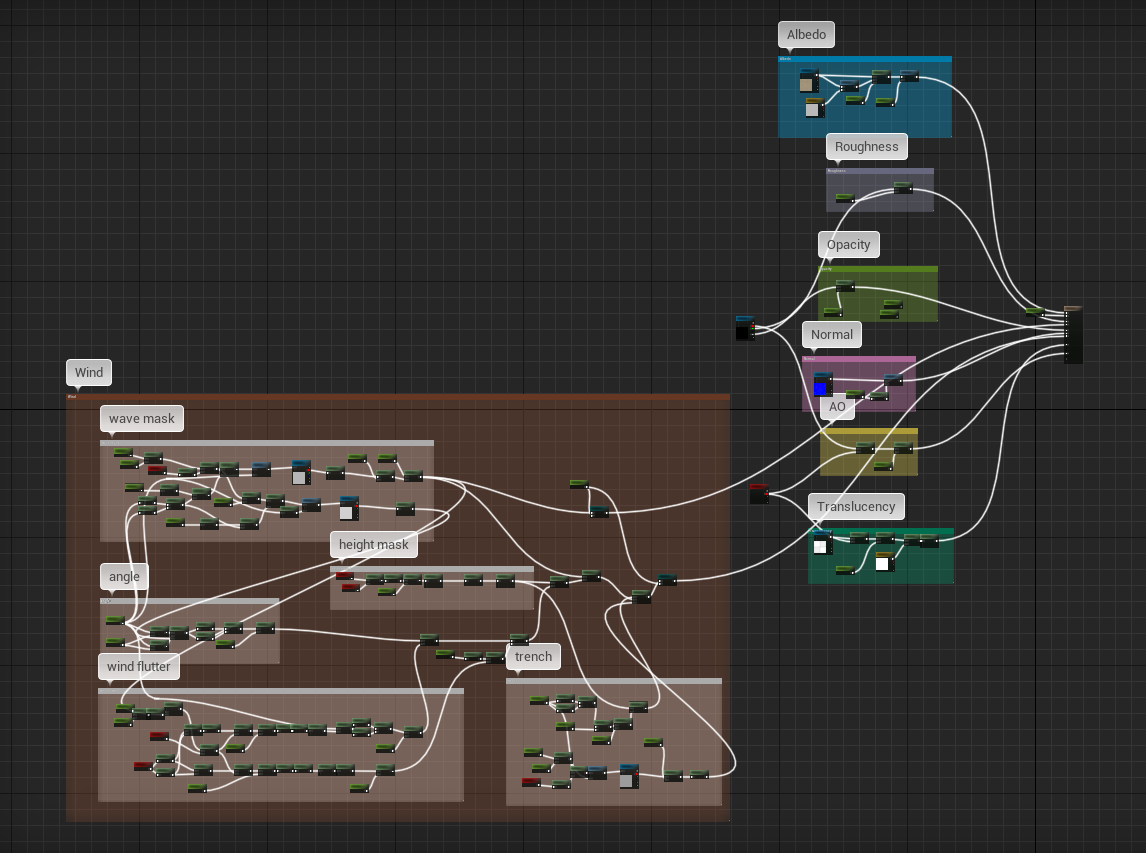
Task: Select the height mask comment header bar
Action: click(432, 569)
